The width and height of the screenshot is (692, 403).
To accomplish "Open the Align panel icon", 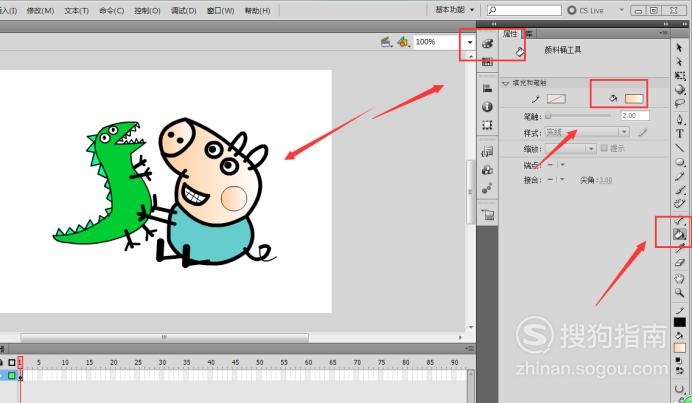I will [487, 88].
